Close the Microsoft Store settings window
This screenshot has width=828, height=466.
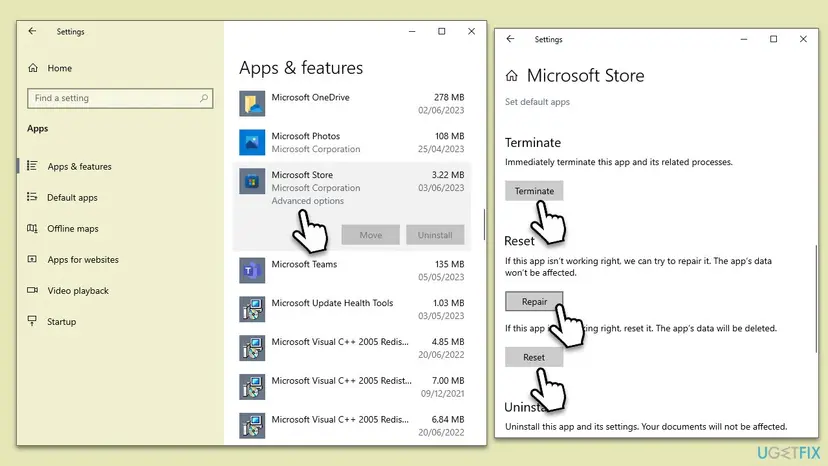[803, 39]
